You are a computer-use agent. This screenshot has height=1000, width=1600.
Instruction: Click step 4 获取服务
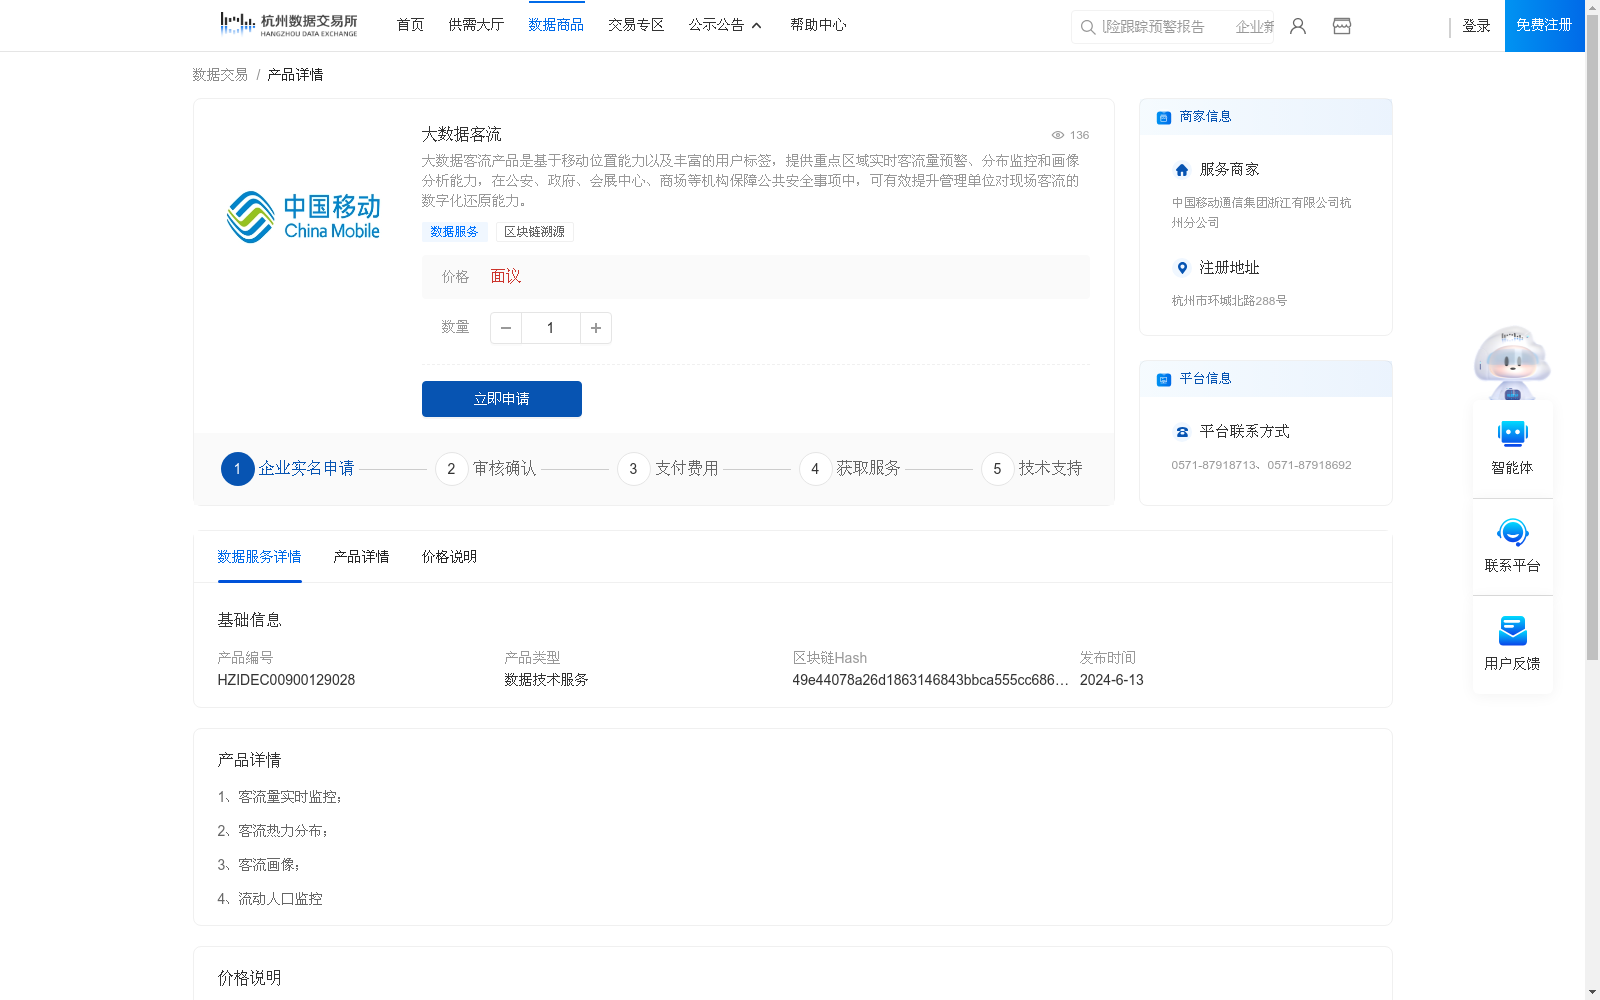point(850,469)
